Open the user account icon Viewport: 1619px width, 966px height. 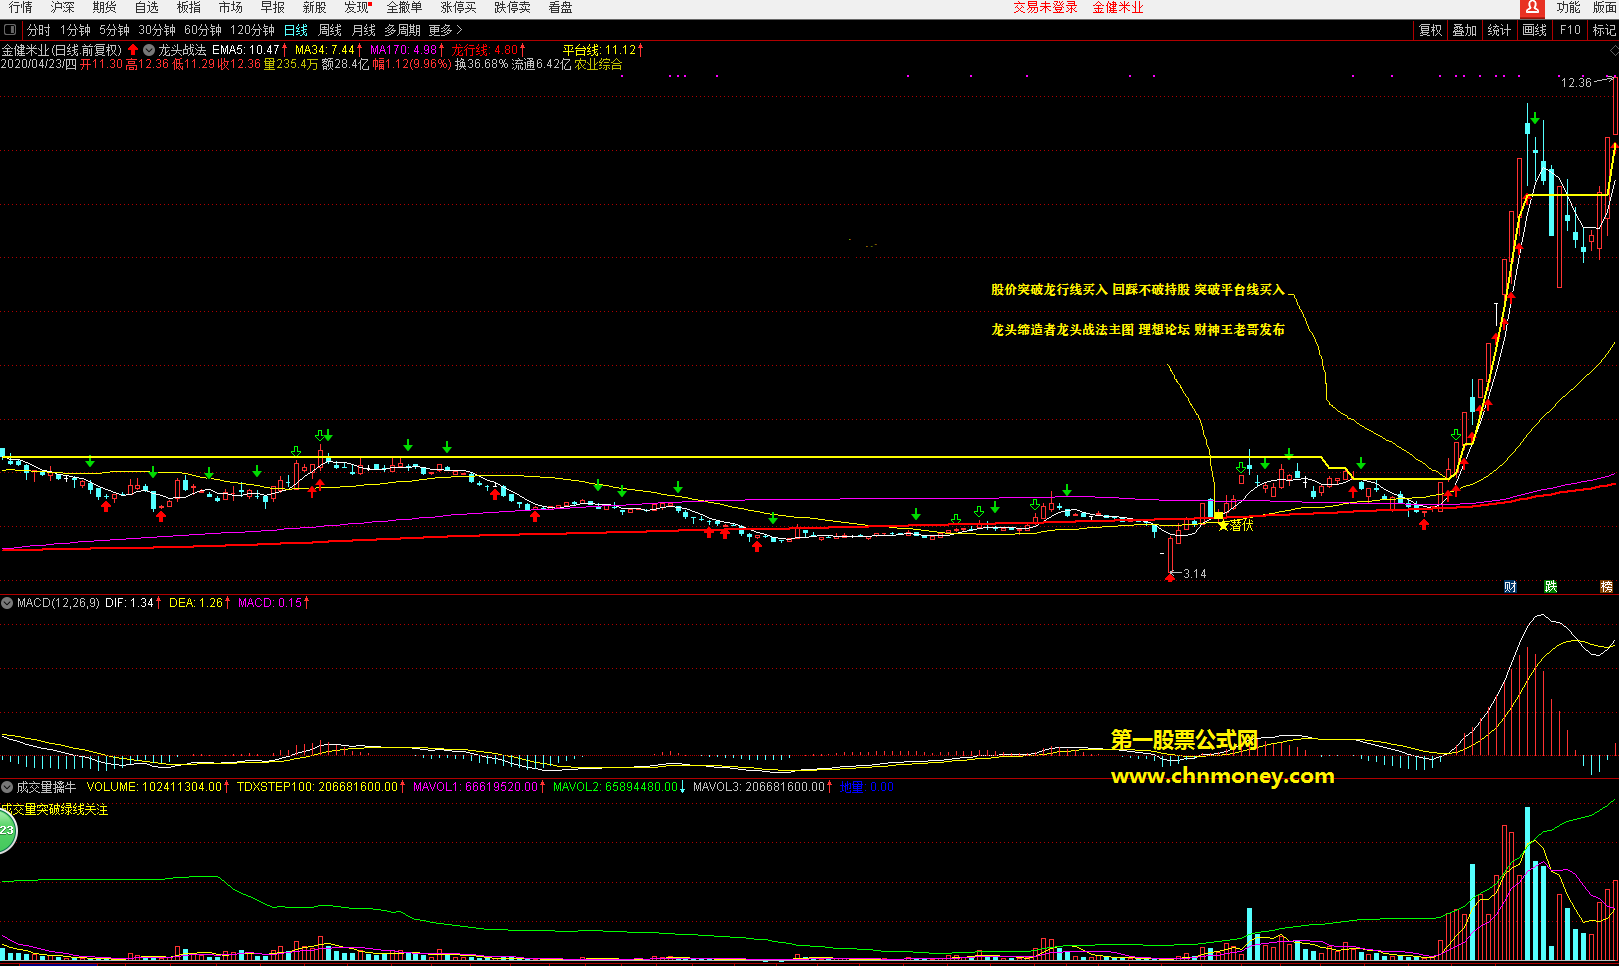(x=1532, y=8)
